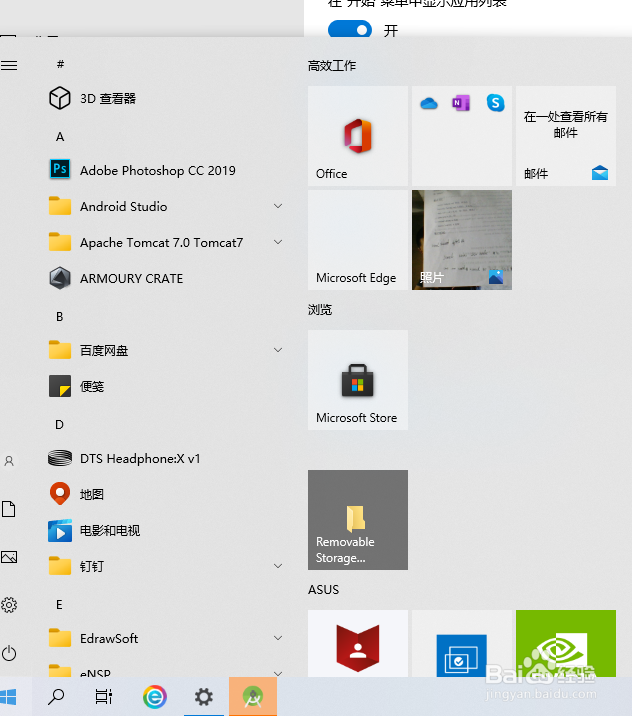Screen dimensions: 632x716
Task: Open the 3D 查看器 app icon
Action: tap(60, 98)
